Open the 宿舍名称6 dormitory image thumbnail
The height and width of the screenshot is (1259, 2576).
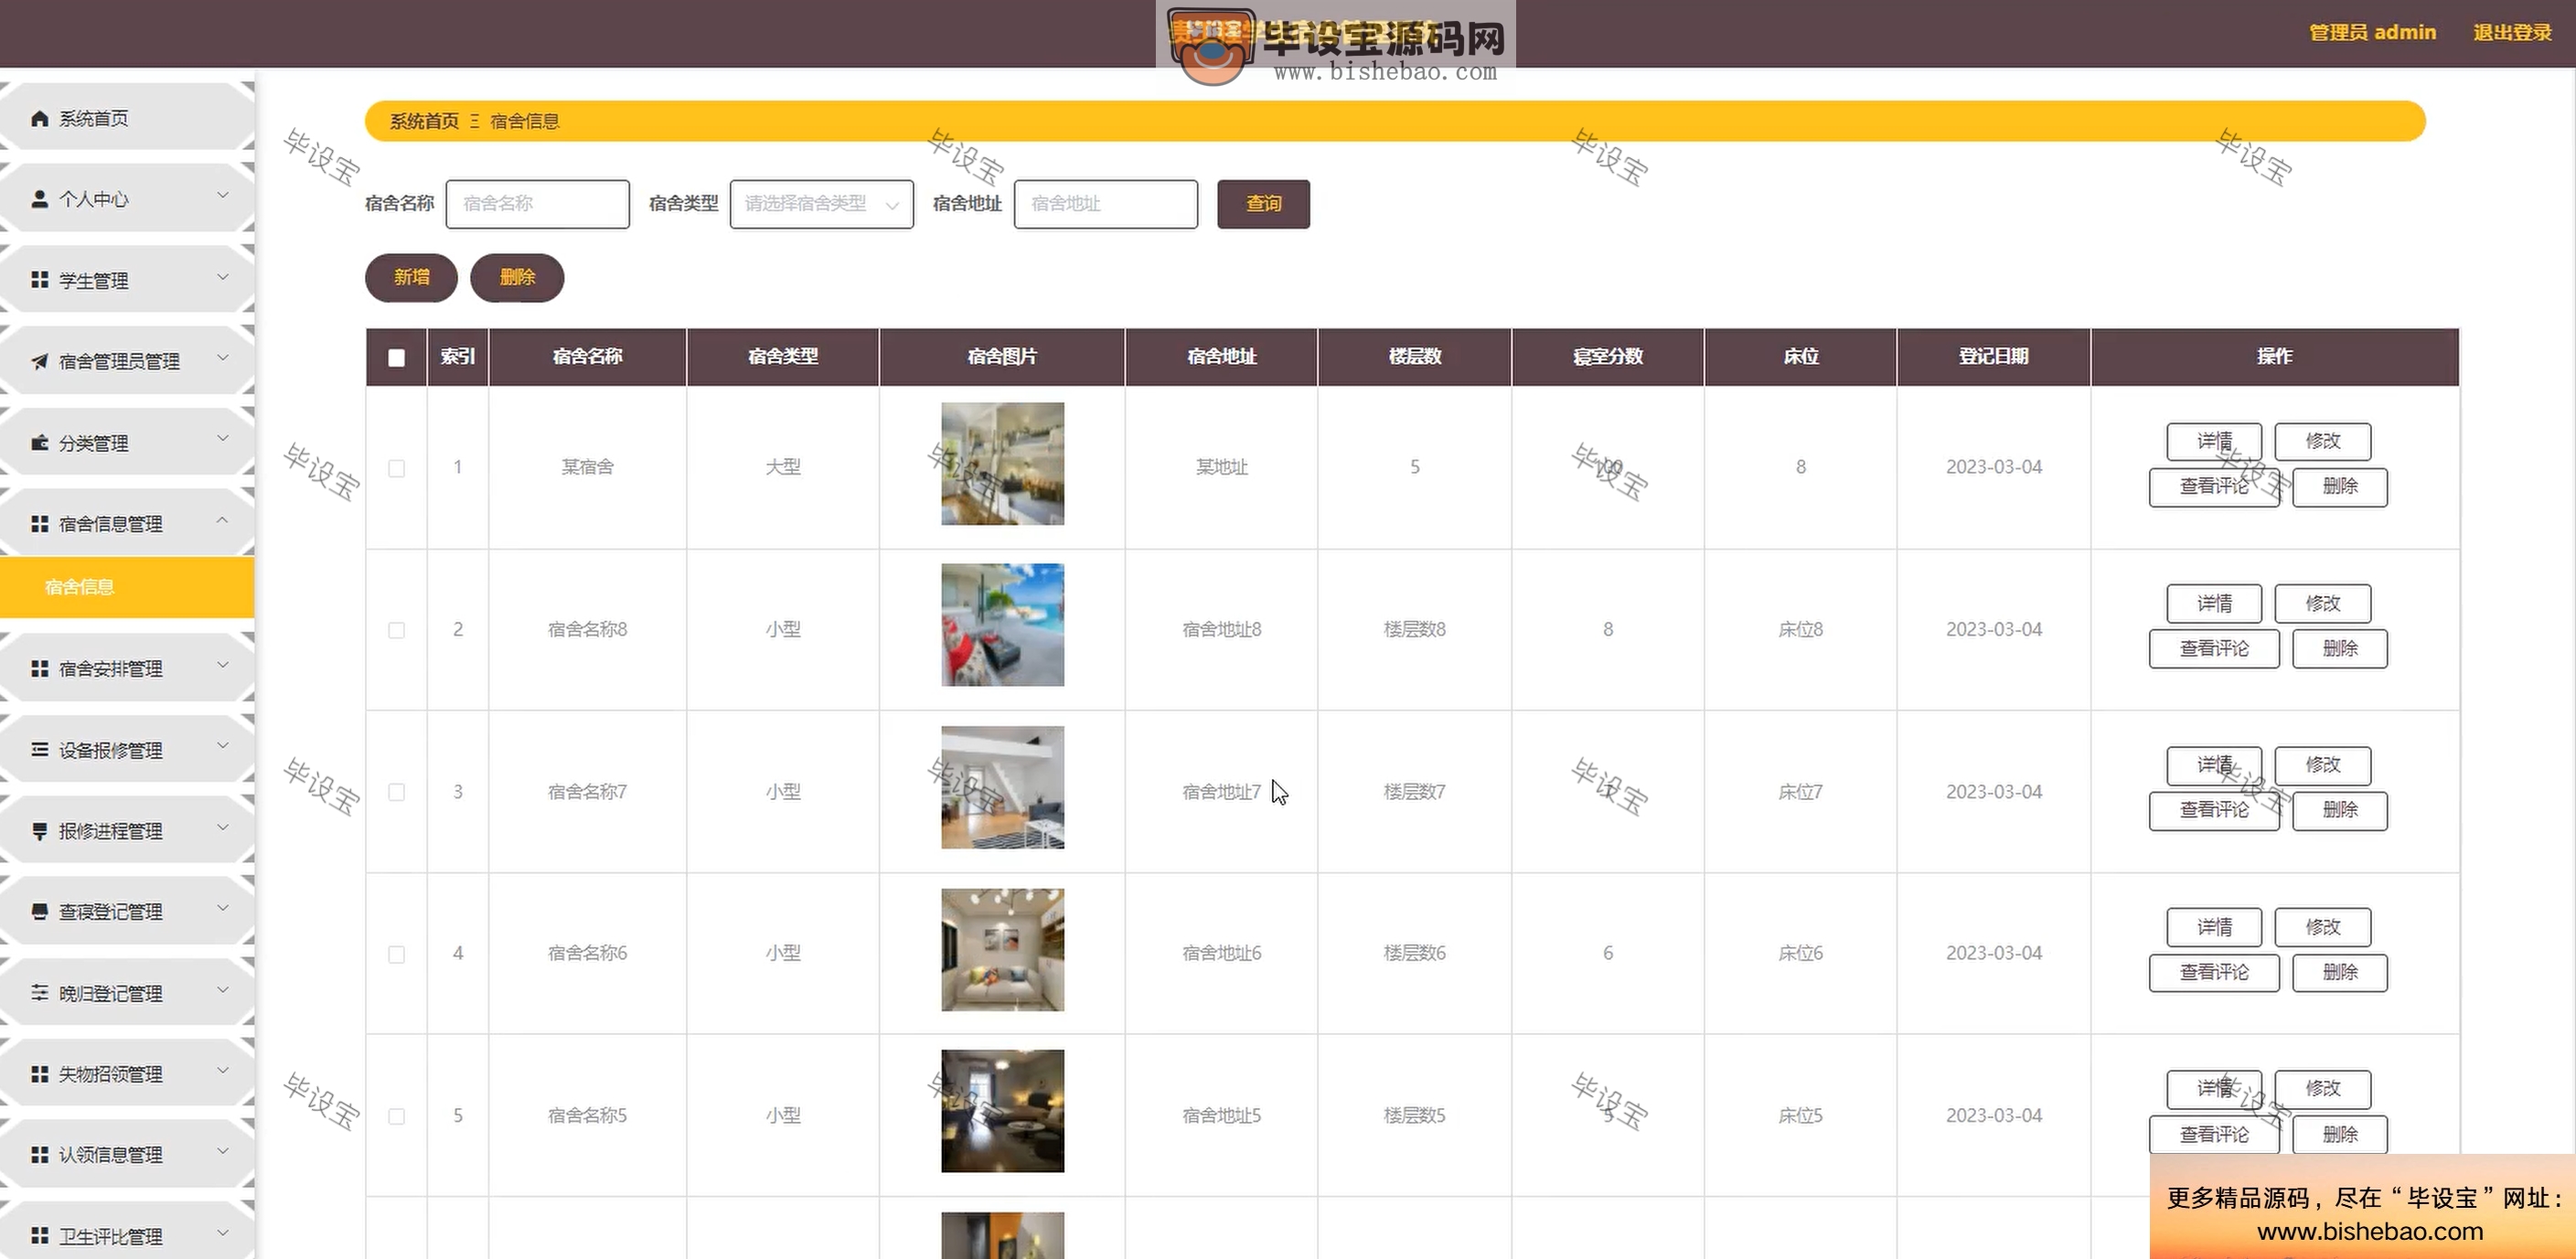pyautogui.click(x=1002, y=949)
